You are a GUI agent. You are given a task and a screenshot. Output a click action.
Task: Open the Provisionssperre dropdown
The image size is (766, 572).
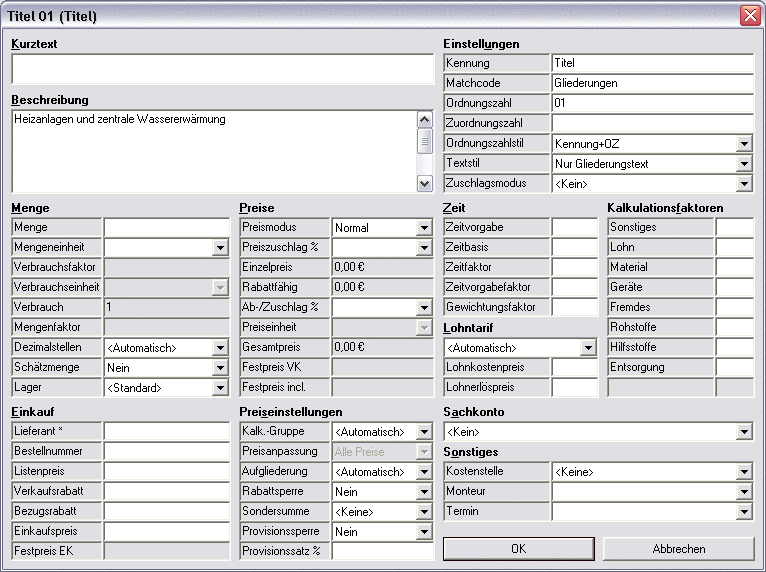tap(424, 532)
